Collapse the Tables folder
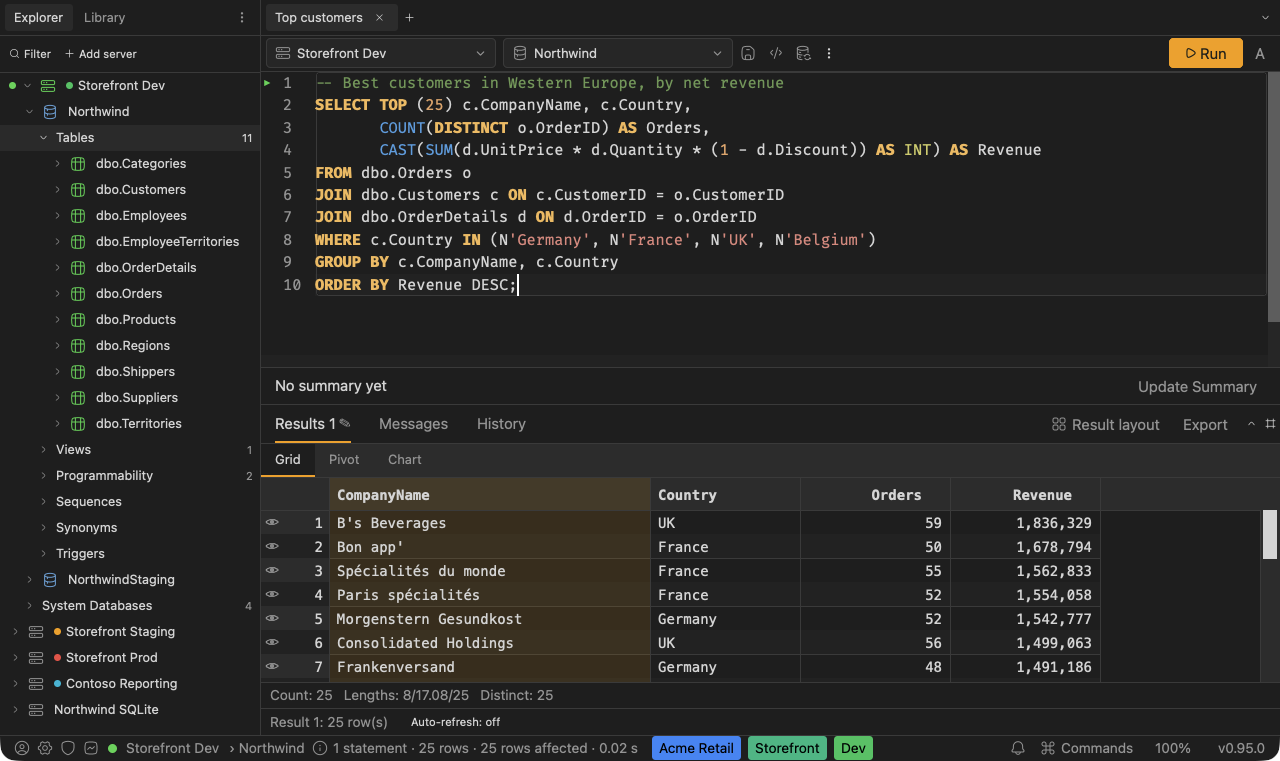Image resolution: width=1280 pixels, height=761 pixels. pos(44,137)
